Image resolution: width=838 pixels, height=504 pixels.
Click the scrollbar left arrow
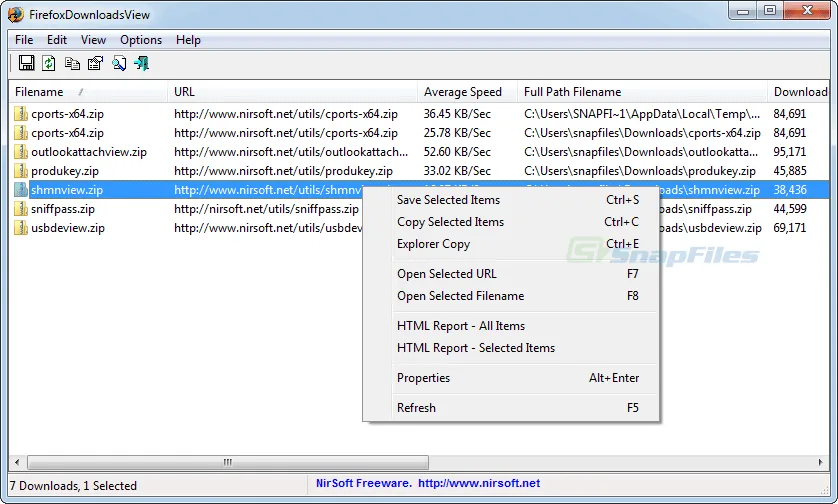tap(17, 462)
